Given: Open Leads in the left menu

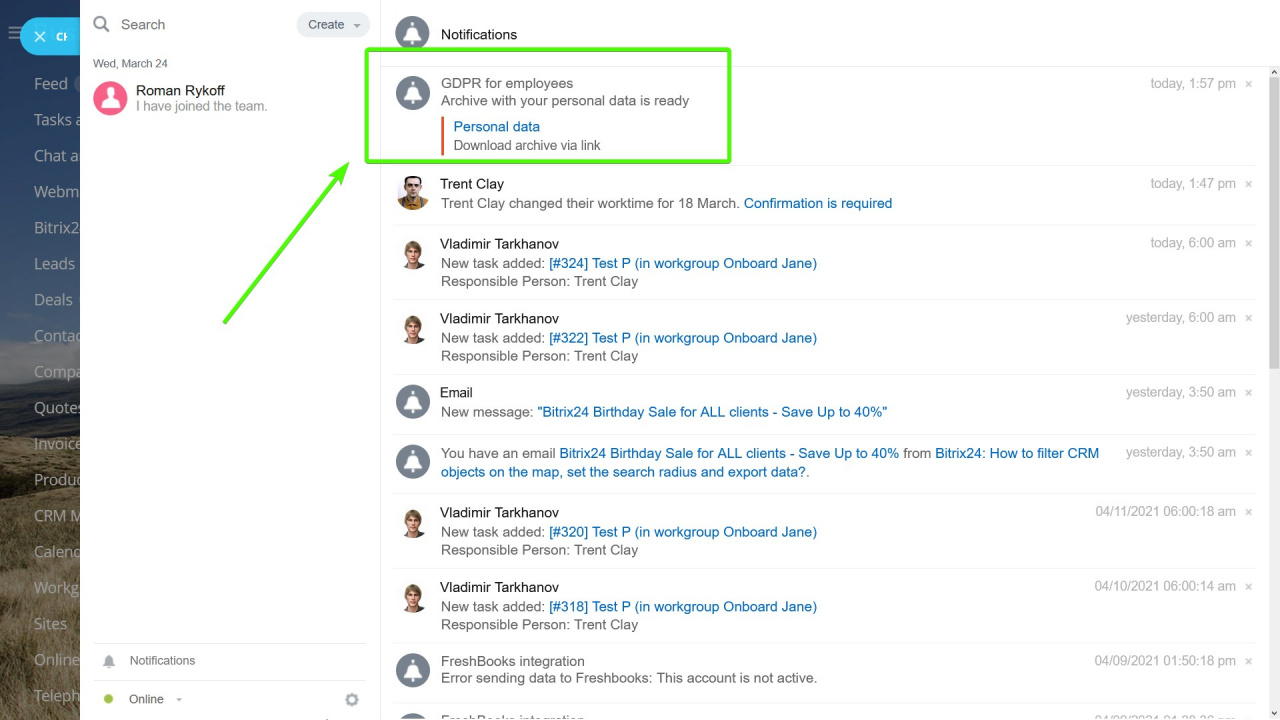Looking at the screenshot, I should pyautogui.click(x=54, y=264).
